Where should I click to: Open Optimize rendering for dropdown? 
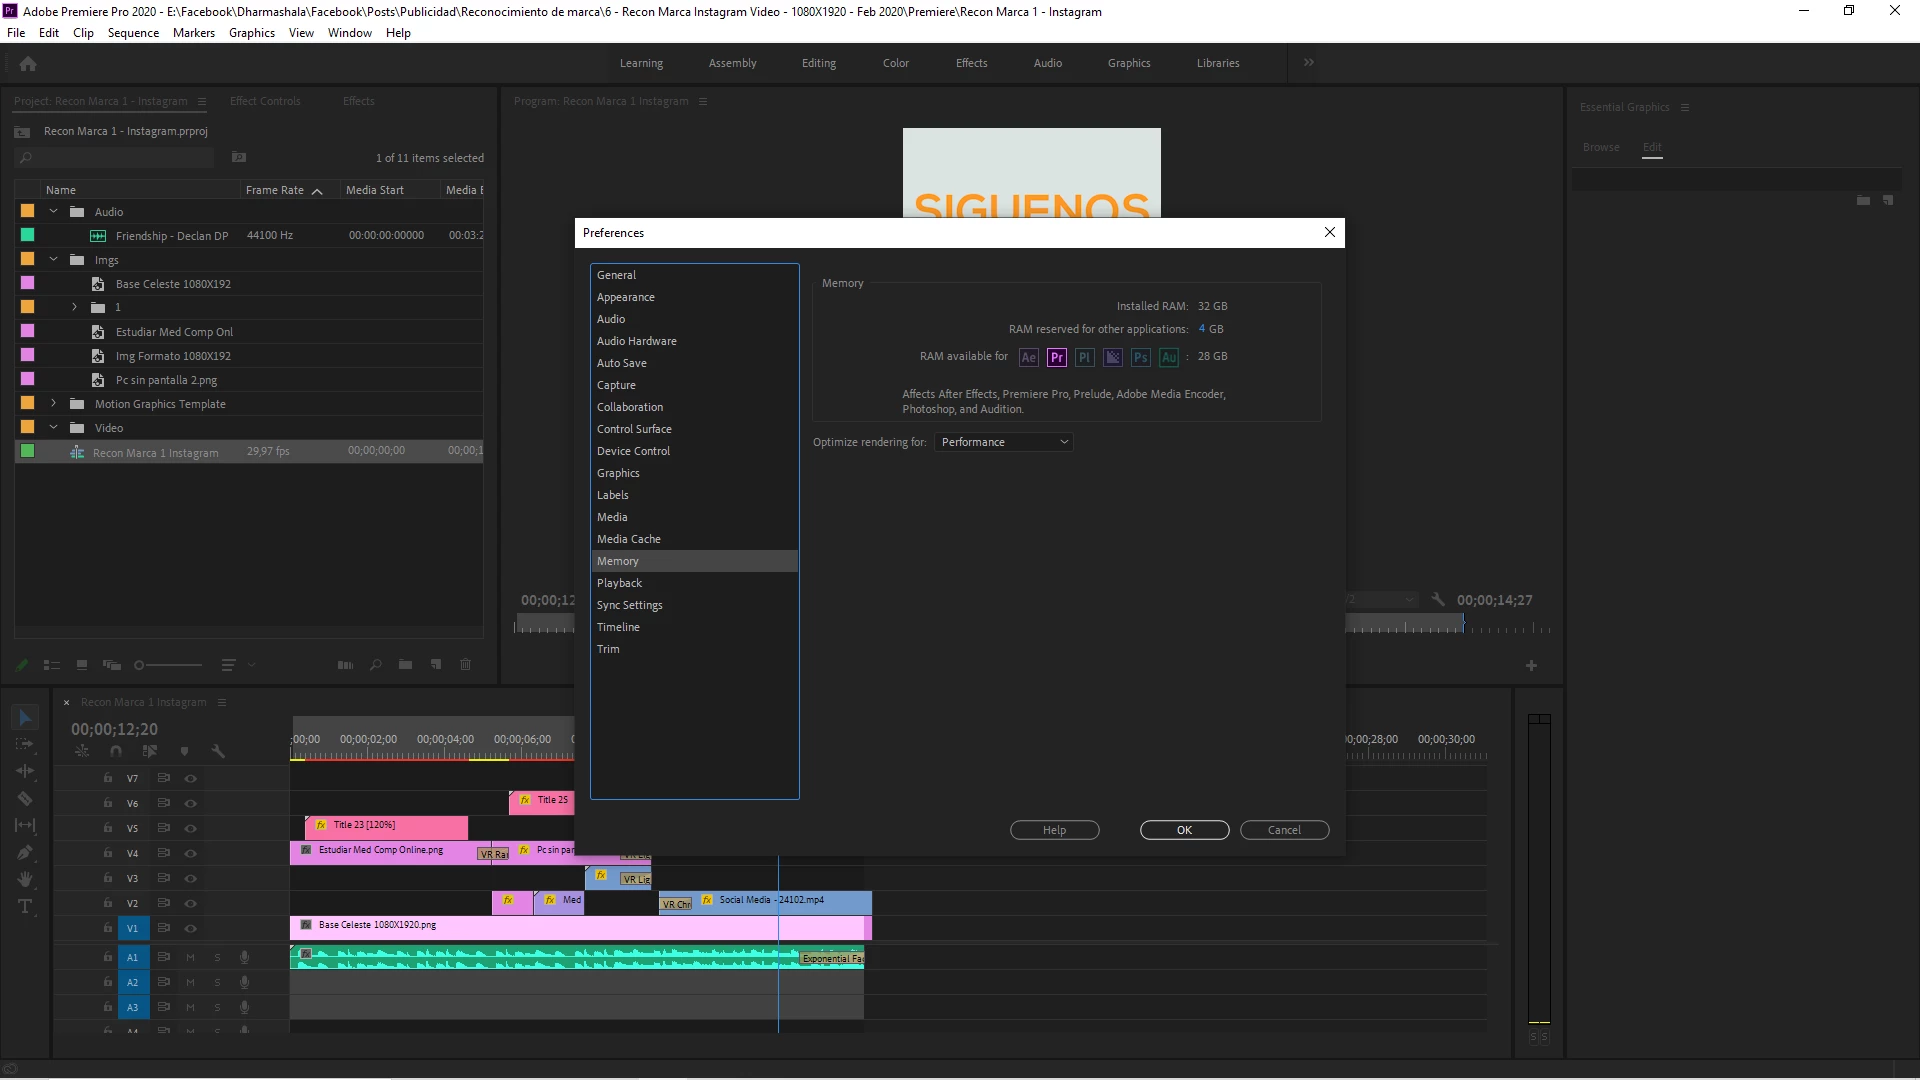pos(1004,442)
